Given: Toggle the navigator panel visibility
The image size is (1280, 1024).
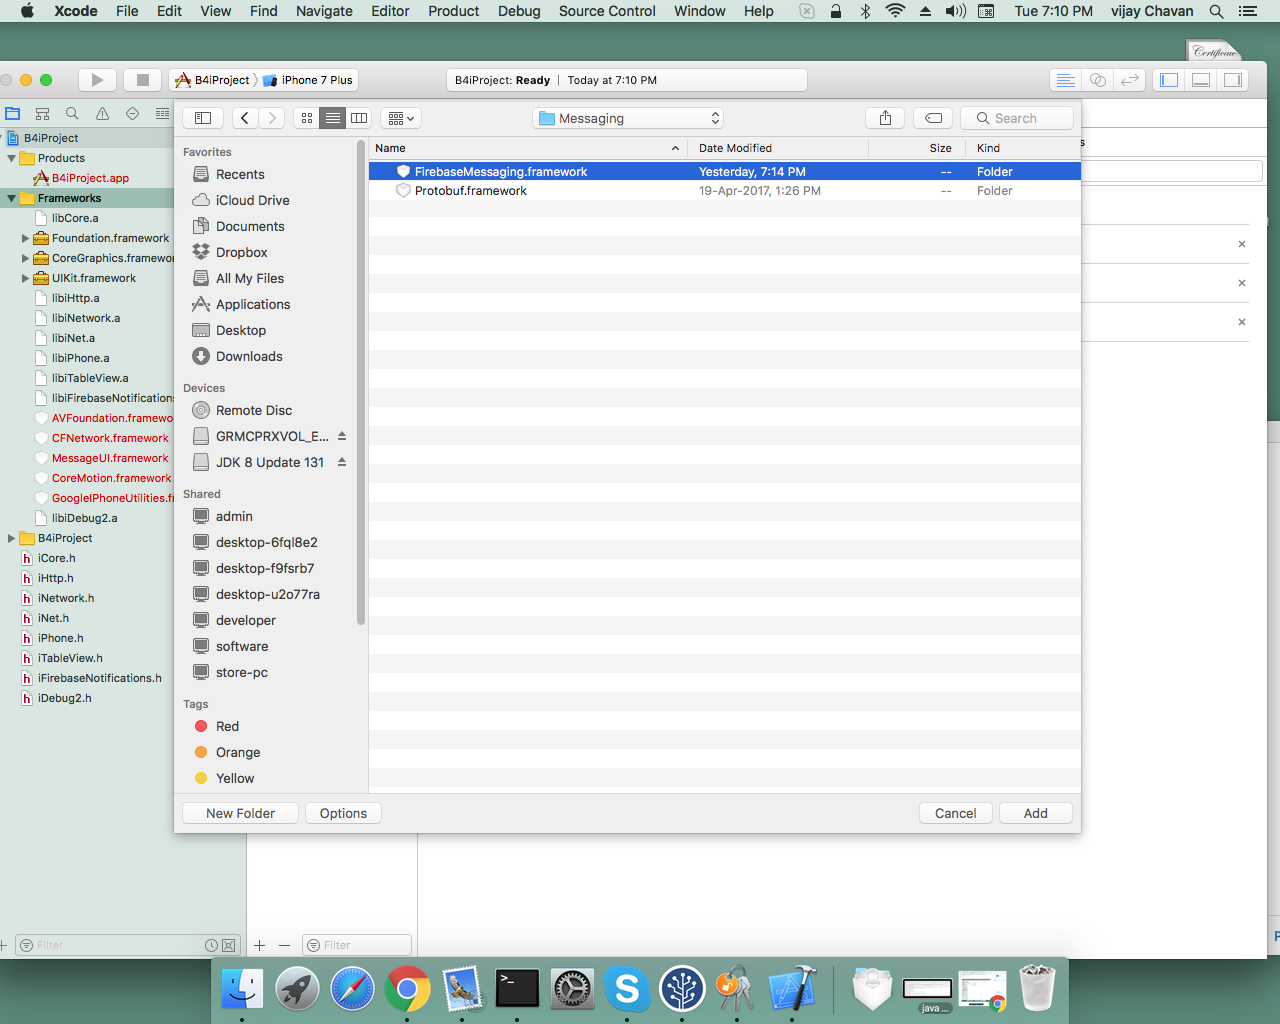Looking at the screenshot, I should point(1169,80).
